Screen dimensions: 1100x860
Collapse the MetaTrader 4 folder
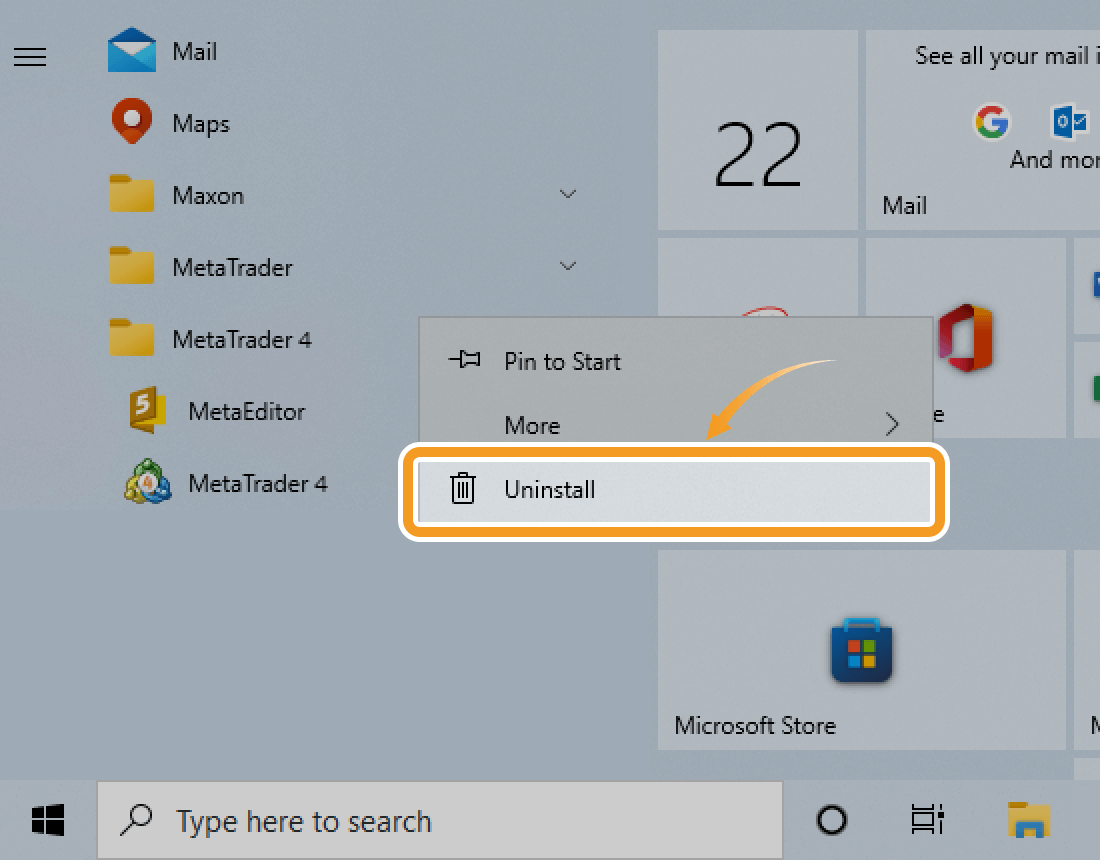tap(240, 339)
